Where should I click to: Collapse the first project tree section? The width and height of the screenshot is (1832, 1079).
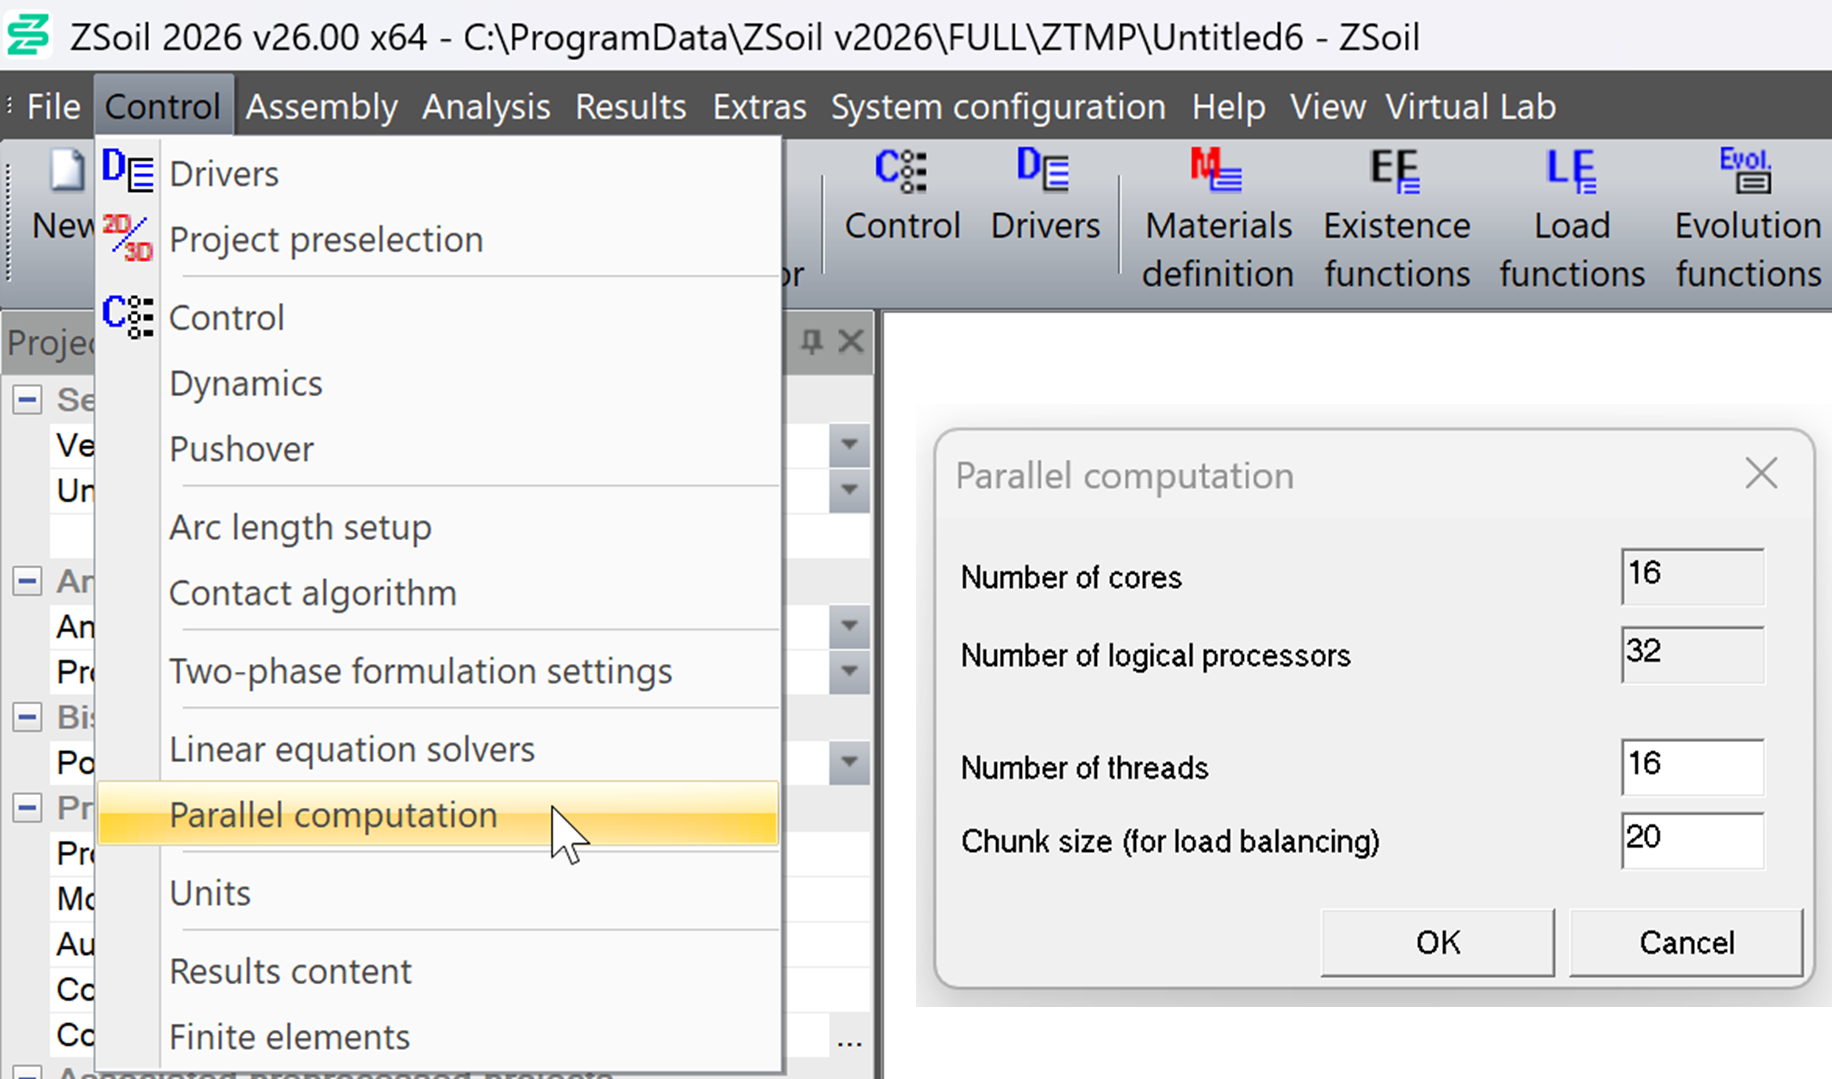point(27,400)
